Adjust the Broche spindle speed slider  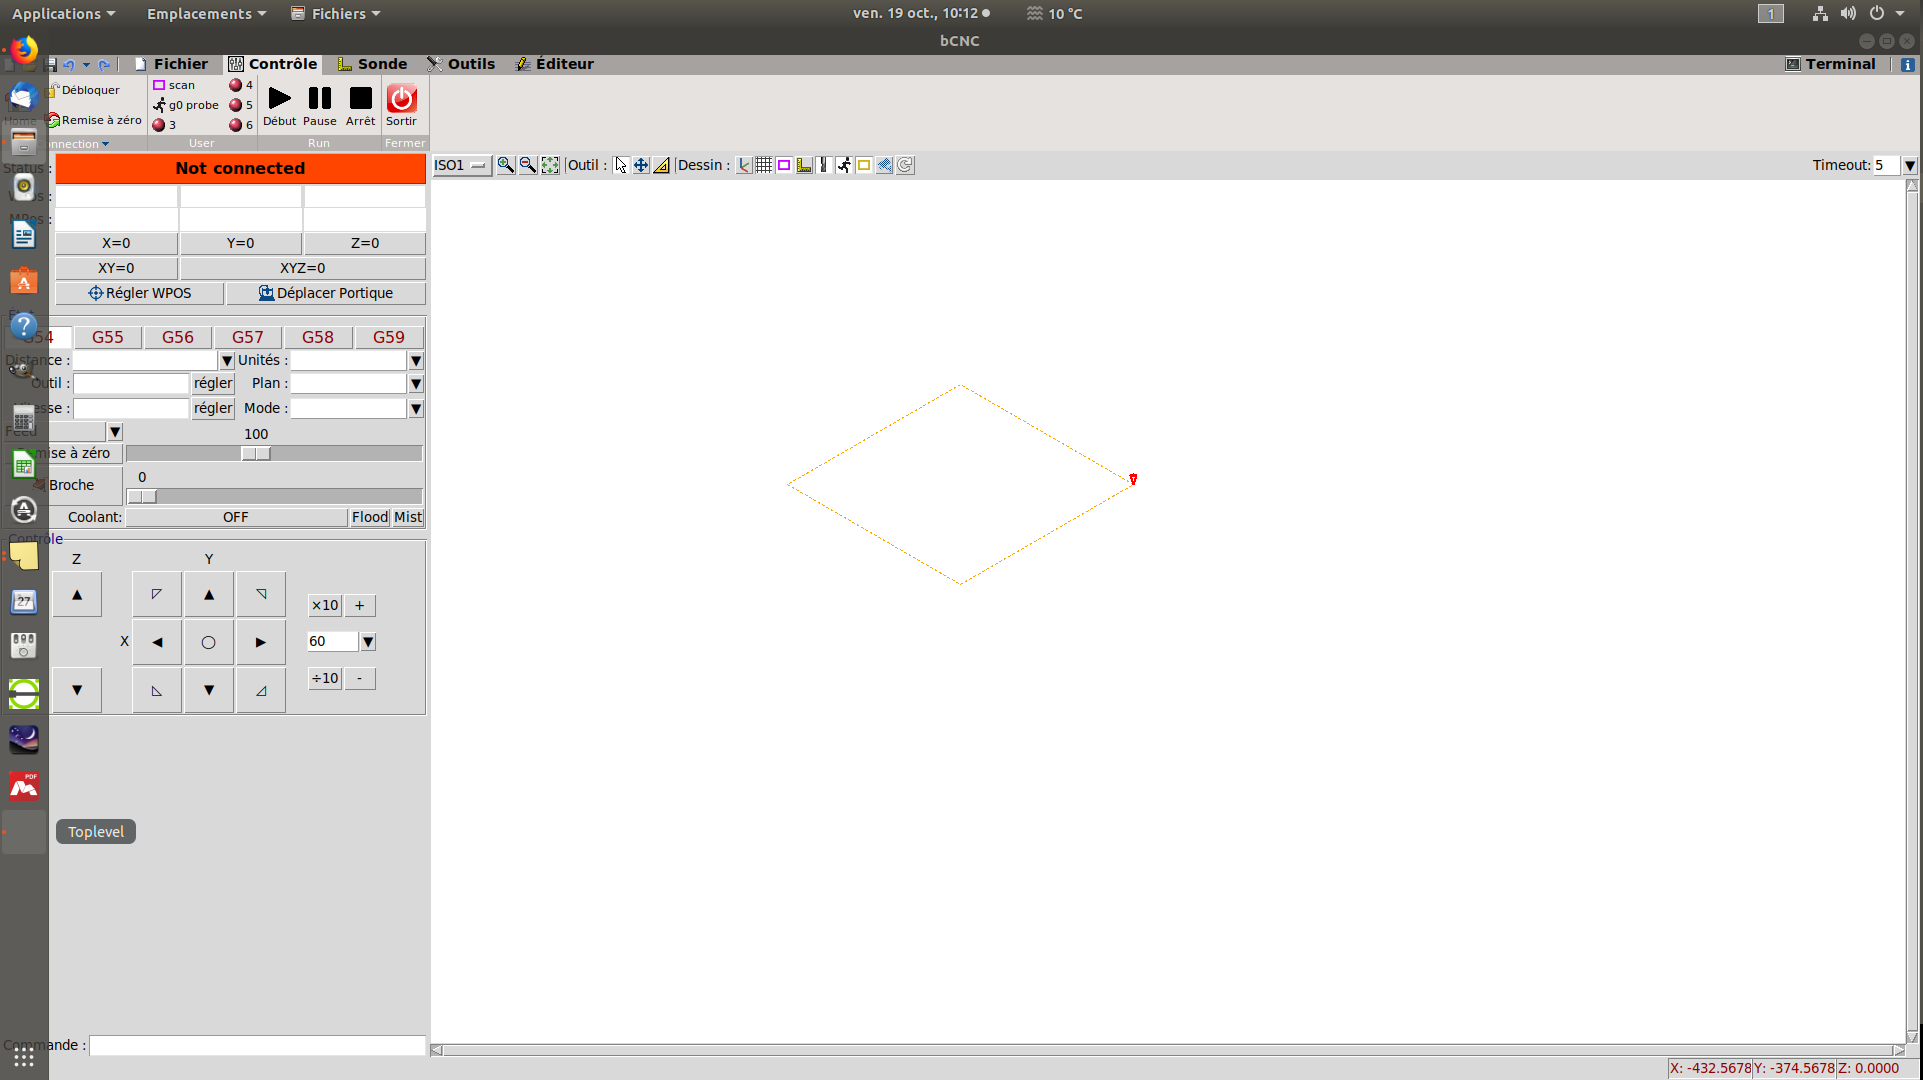click(x=142, y=496)
